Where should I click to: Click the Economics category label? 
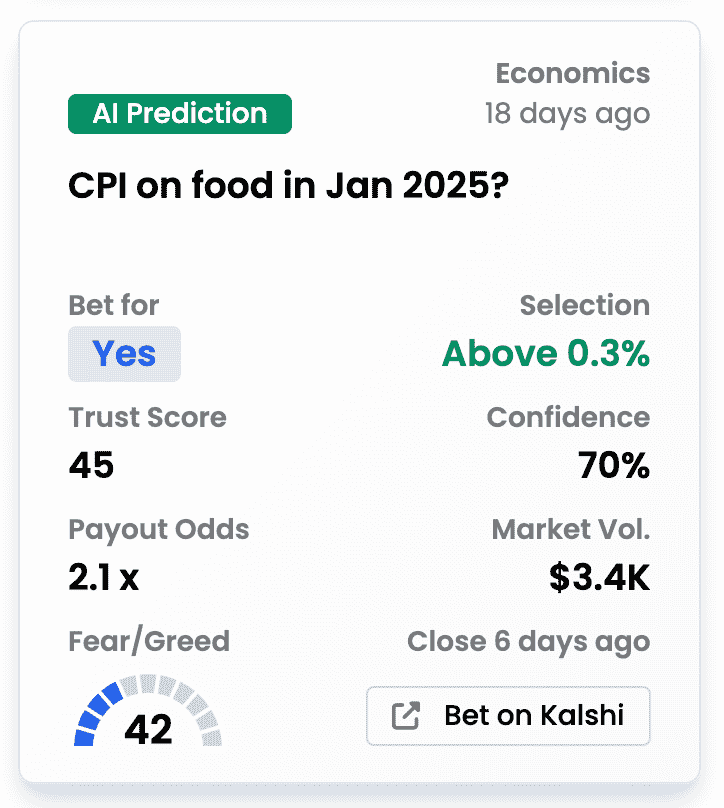pyautogui.click(x=573, y=73)
